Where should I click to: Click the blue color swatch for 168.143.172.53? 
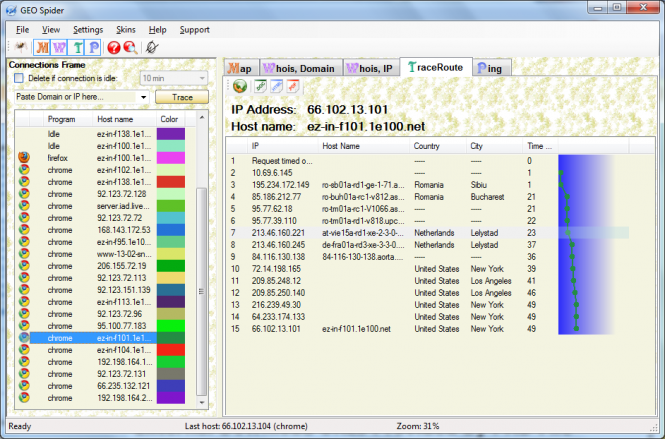[x=170, y=230]
